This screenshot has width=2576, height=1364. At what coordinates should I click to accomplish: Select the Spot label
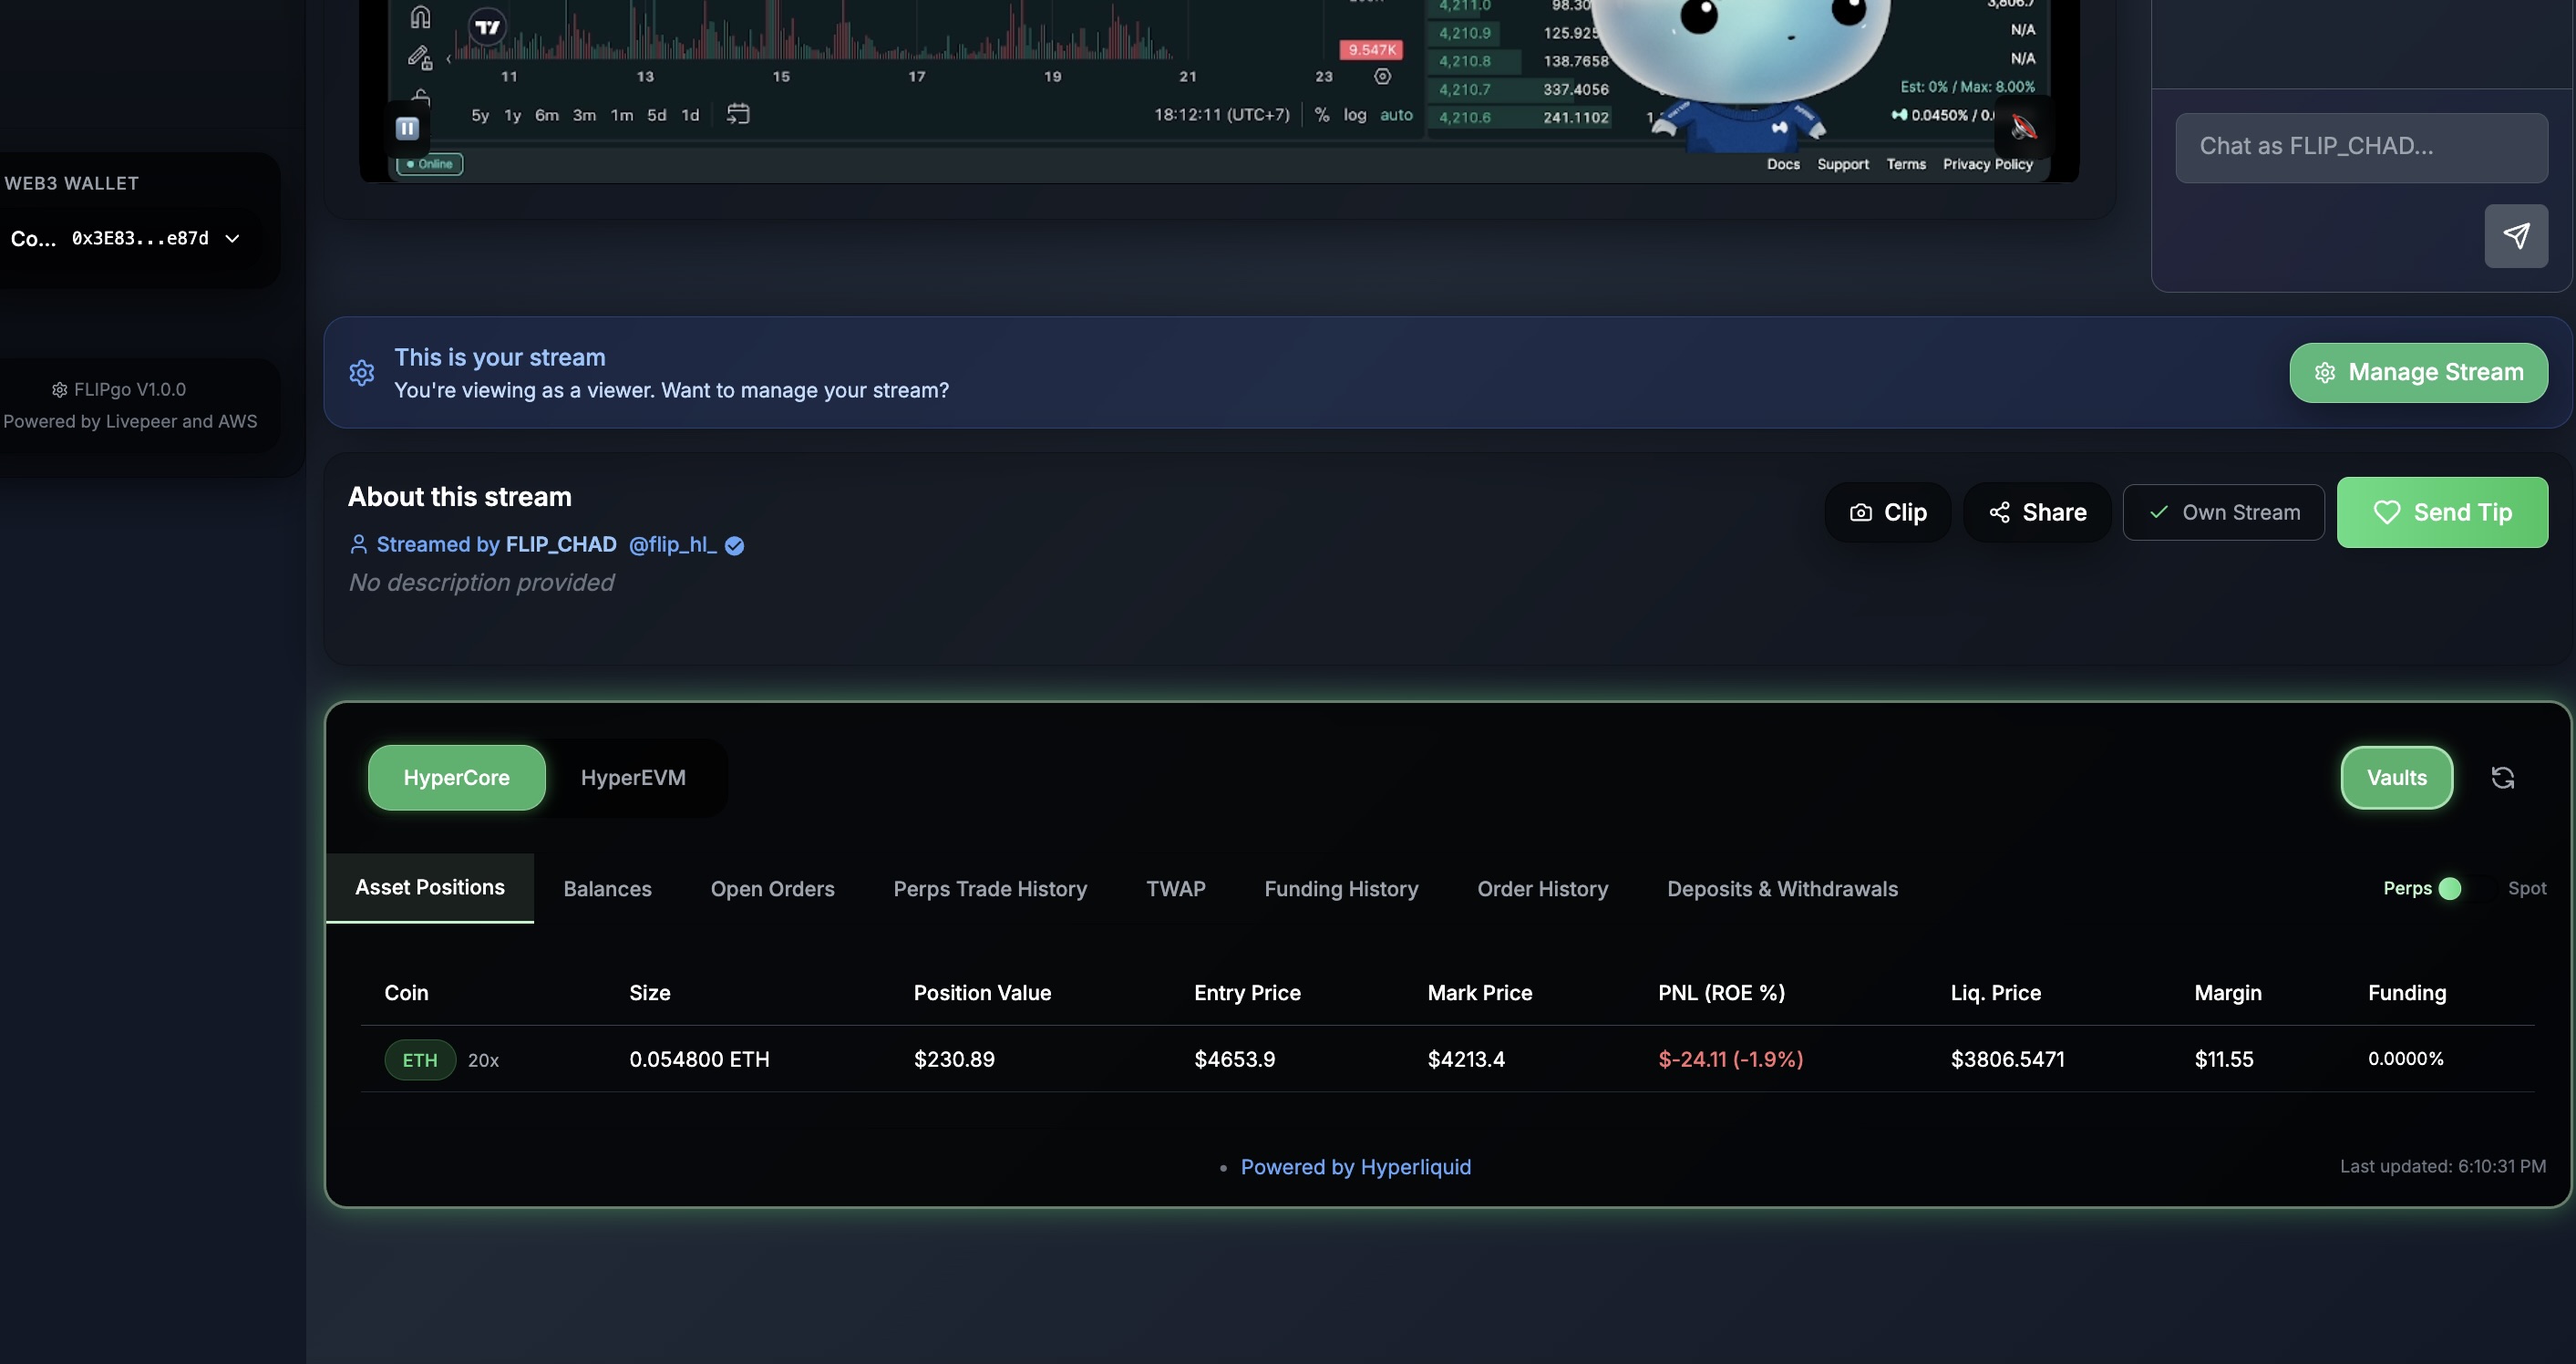point(2526,888)
